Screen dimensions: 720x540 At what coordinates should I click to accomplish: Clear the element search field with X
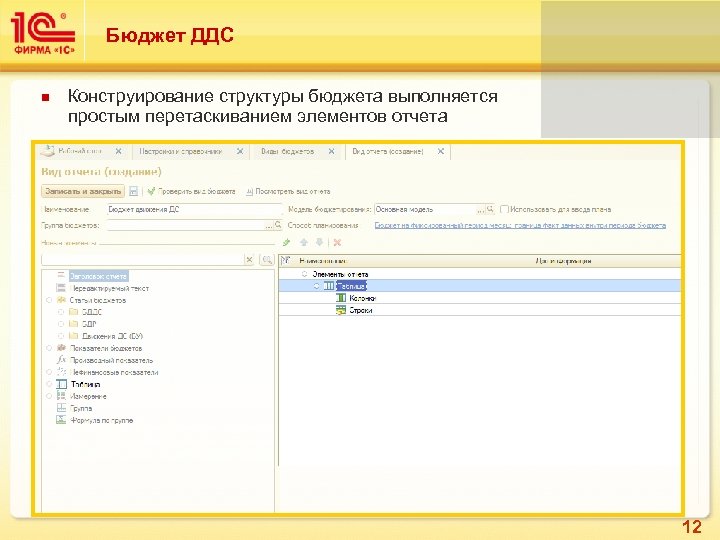coord(249,260)
